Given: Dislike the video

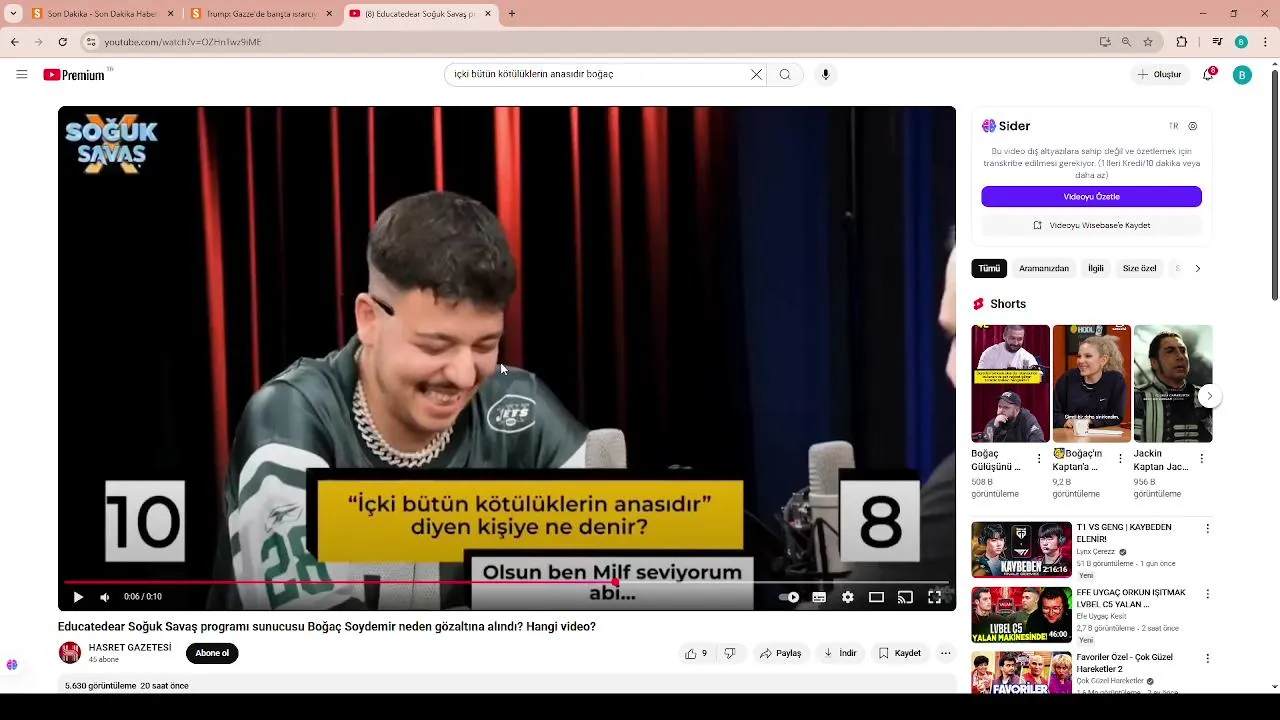Looking at the screenshot, I should coord(730,653).
